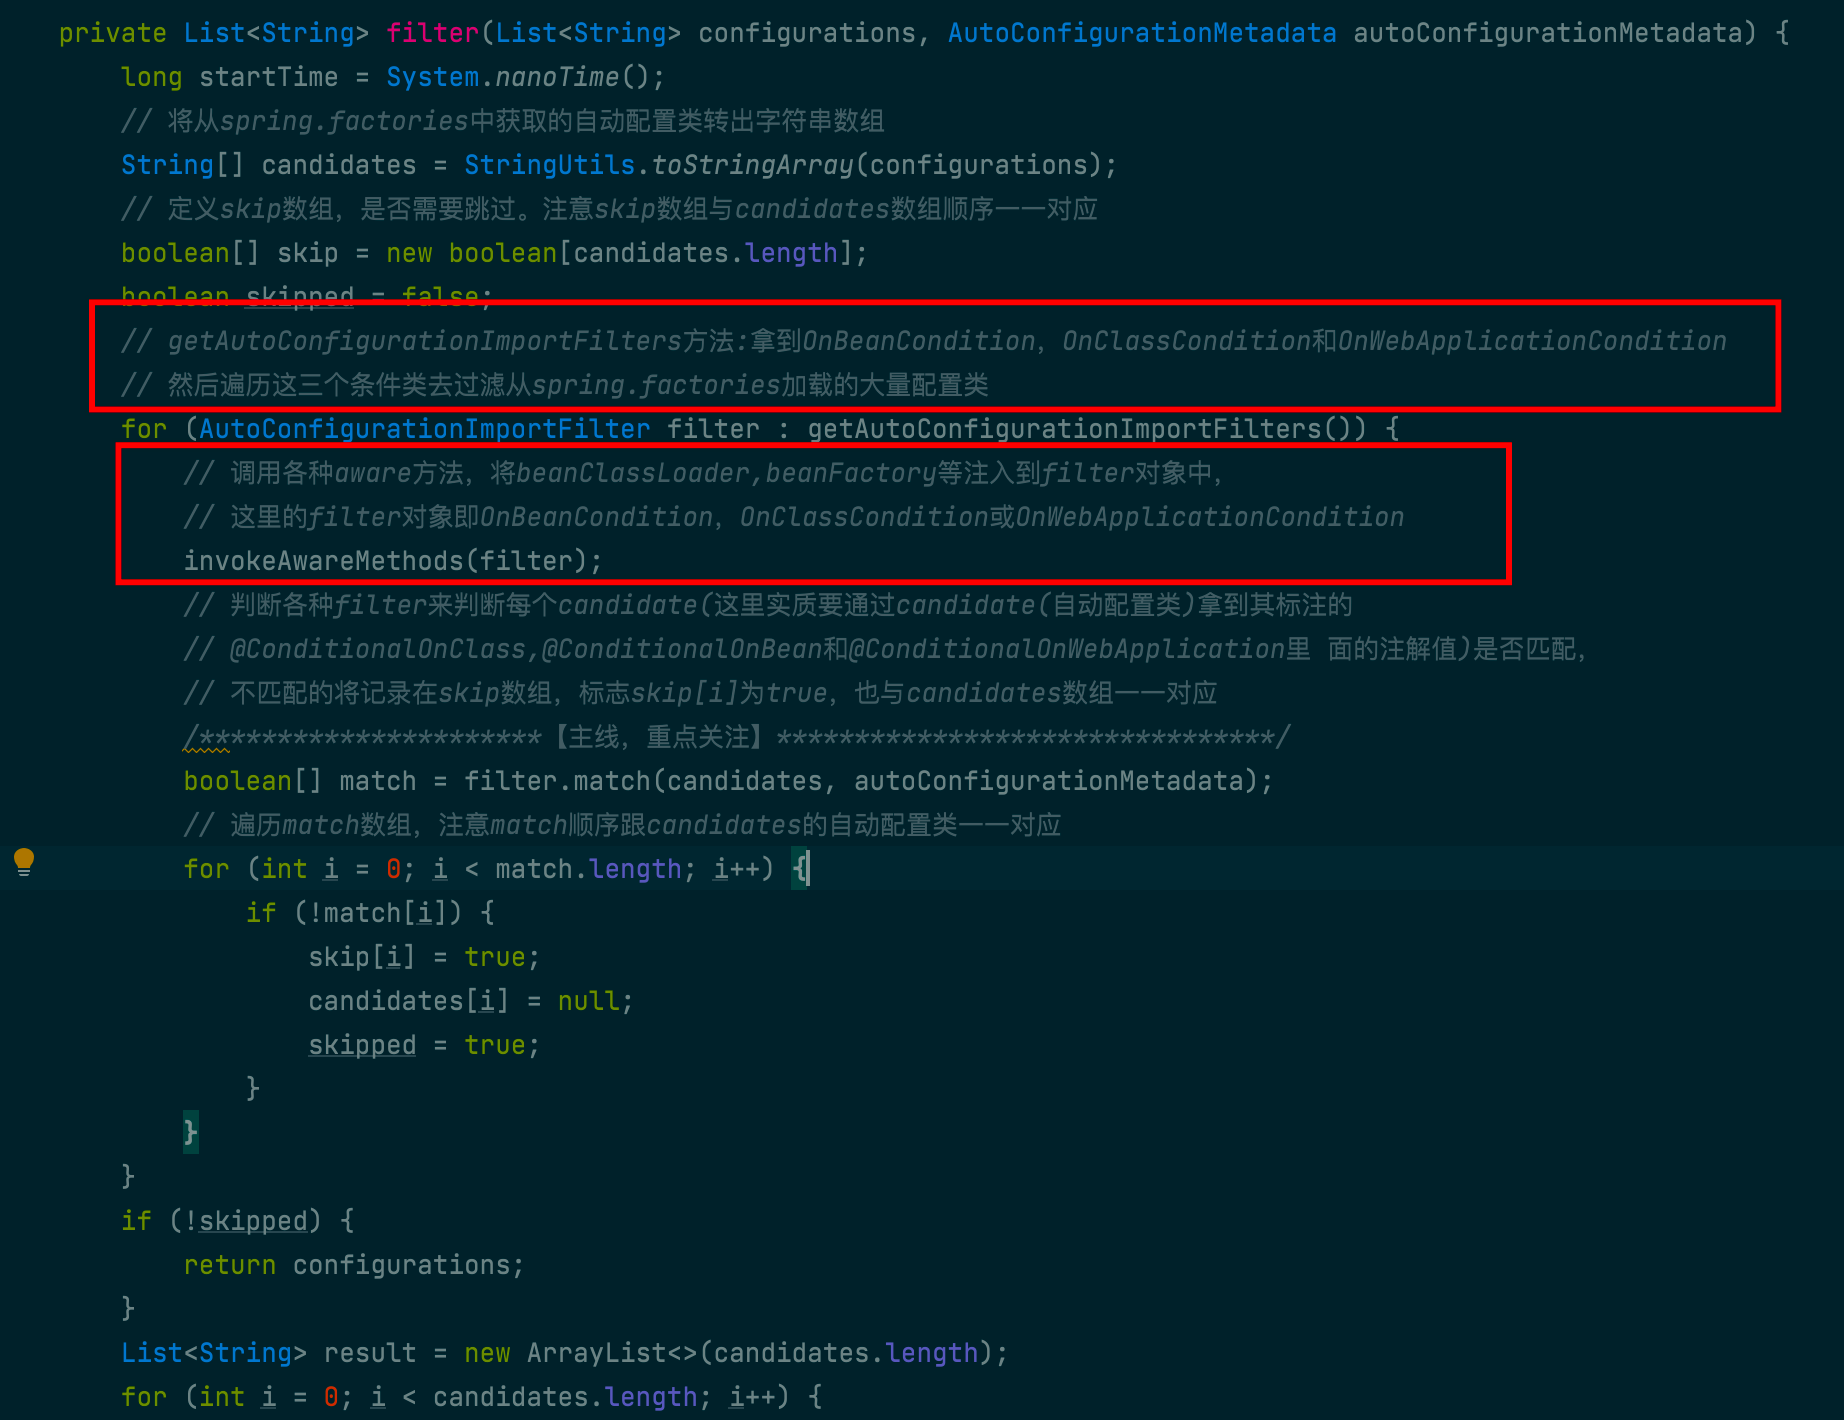1844x1420 pixels.
Task: Click 'return configurations;' statement
Action: pos(354,1265)
